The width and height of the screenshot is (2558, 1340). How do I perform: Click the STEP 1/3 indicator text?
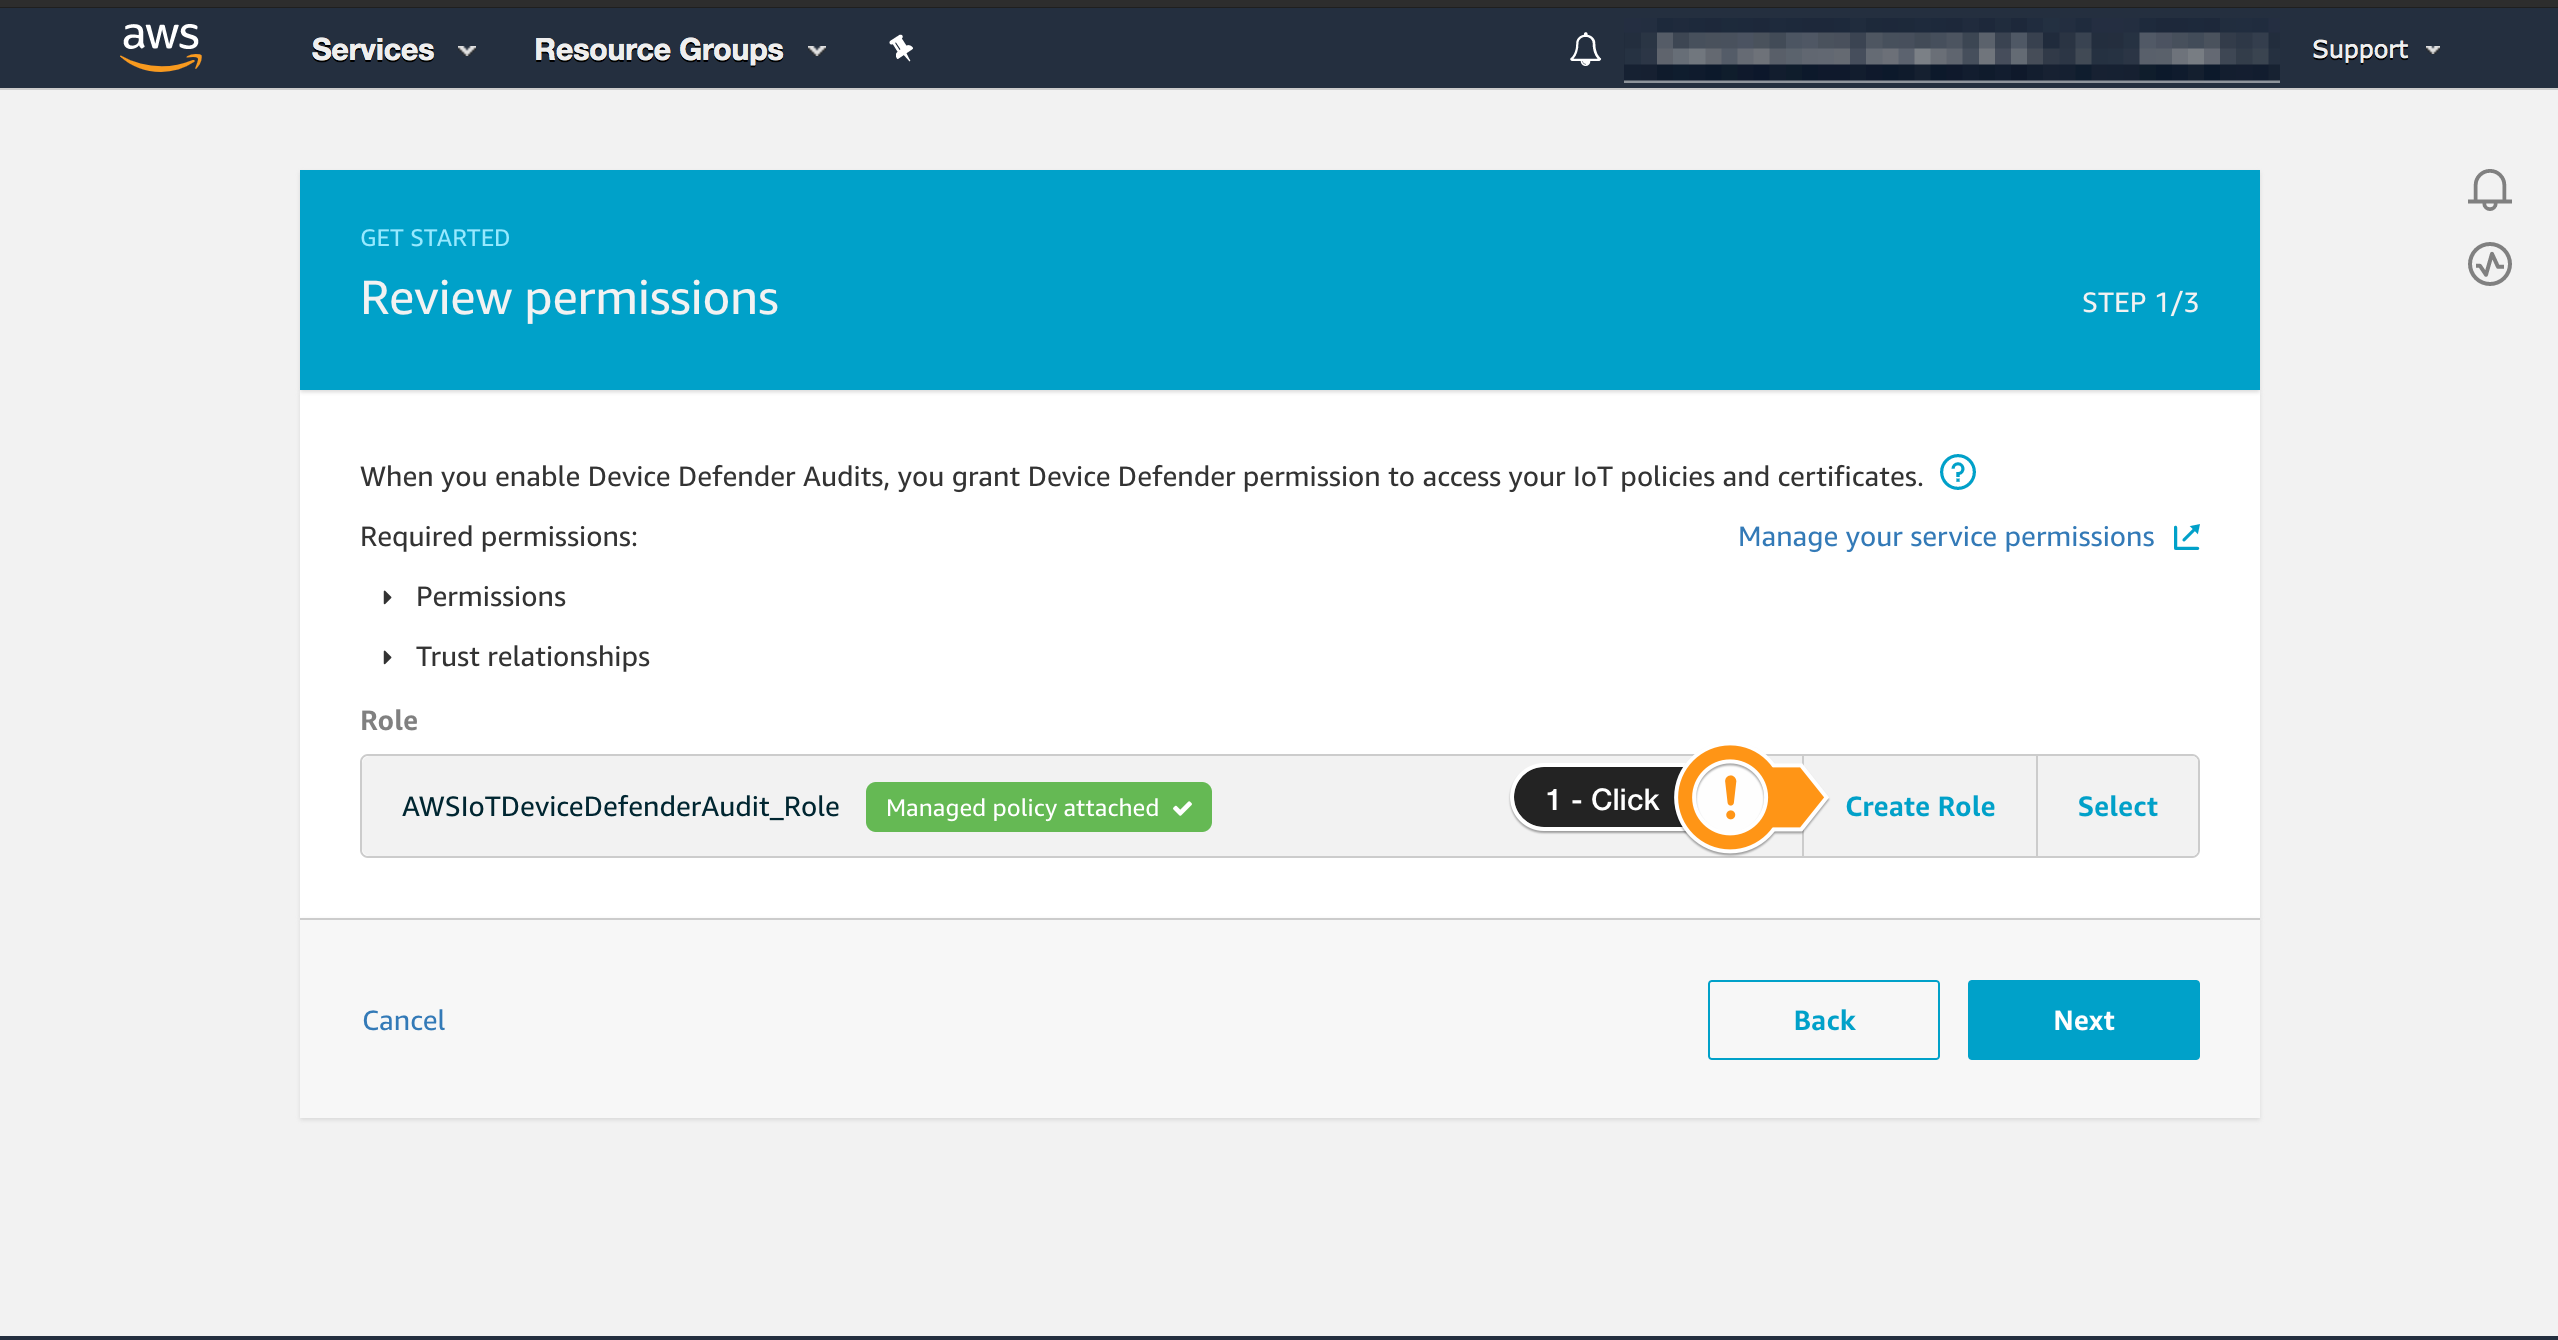click(2140, 303)
